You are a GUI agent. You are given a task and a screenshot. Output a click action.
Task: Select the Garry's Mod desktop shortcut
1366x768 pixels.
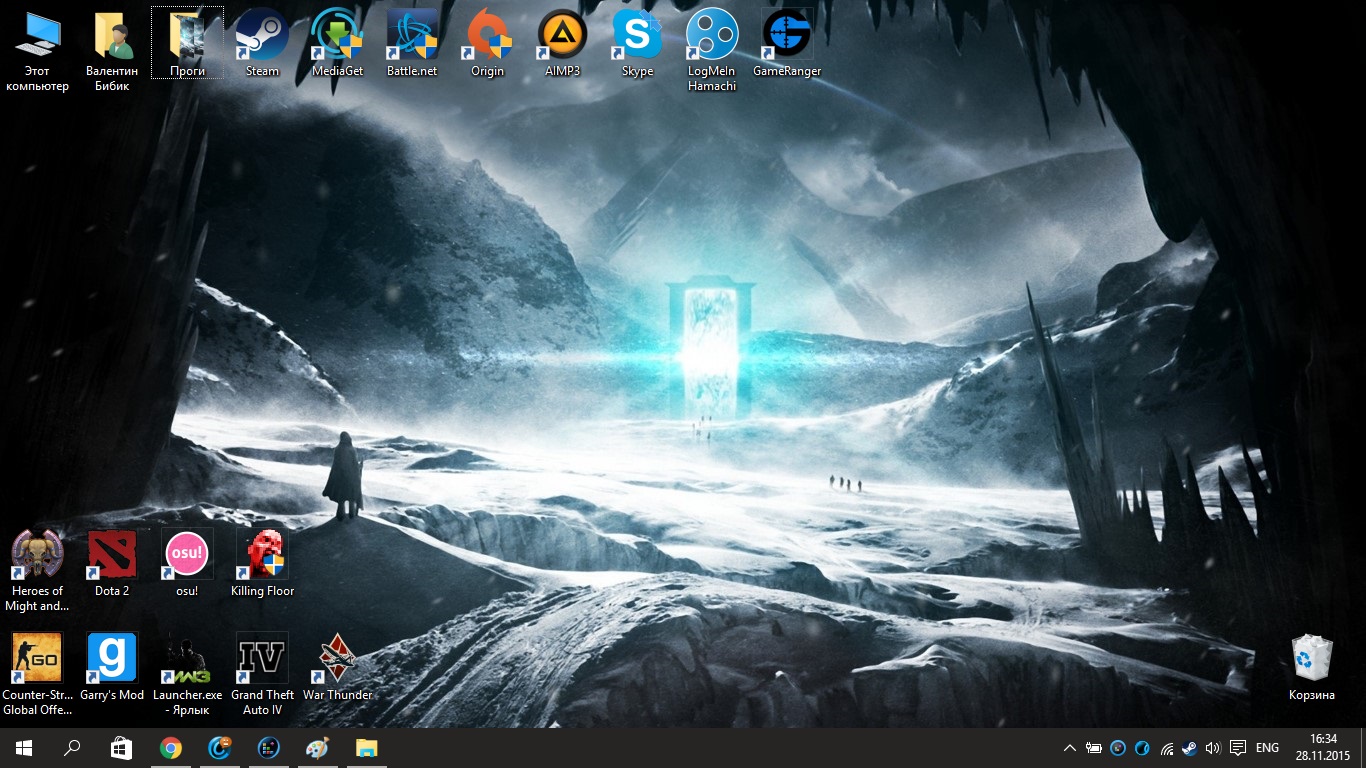tap(112, 667)
